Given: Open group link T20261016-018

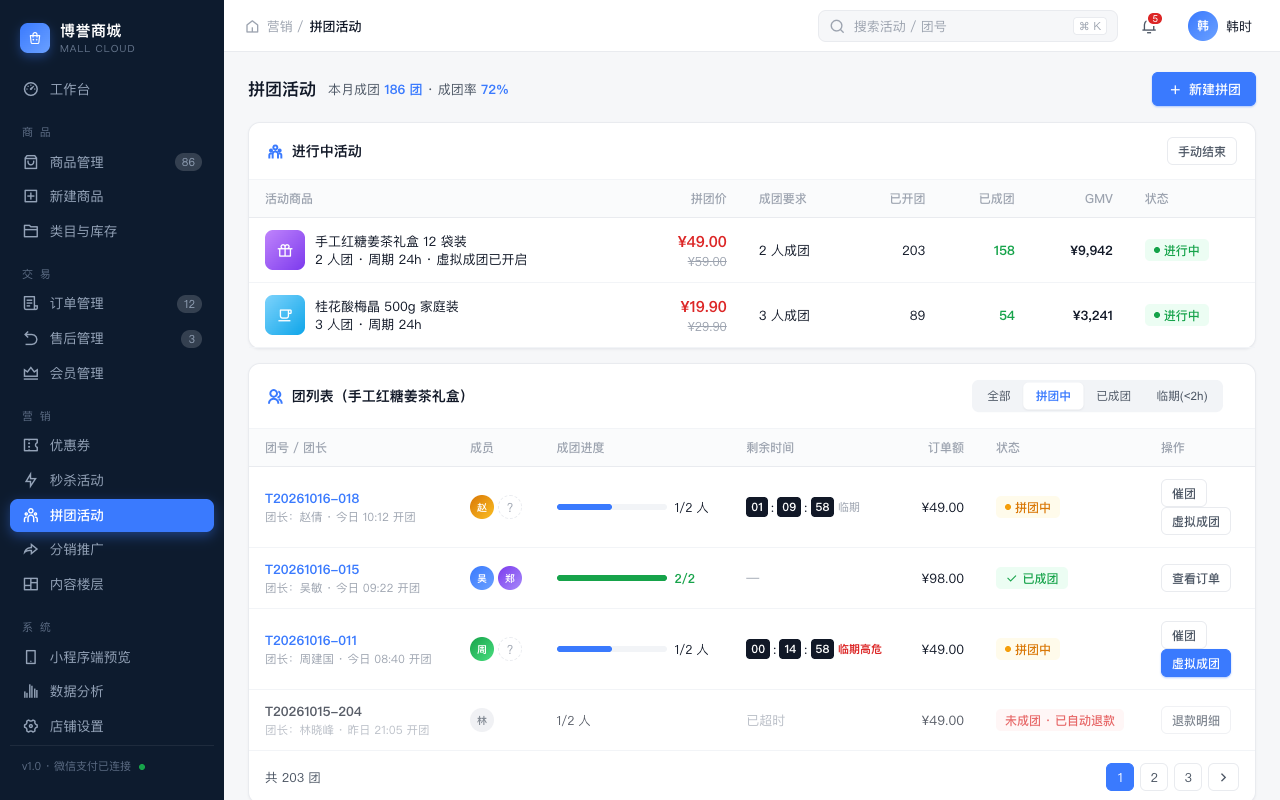Looking at the screenshot, I should (x=312, y=498).
